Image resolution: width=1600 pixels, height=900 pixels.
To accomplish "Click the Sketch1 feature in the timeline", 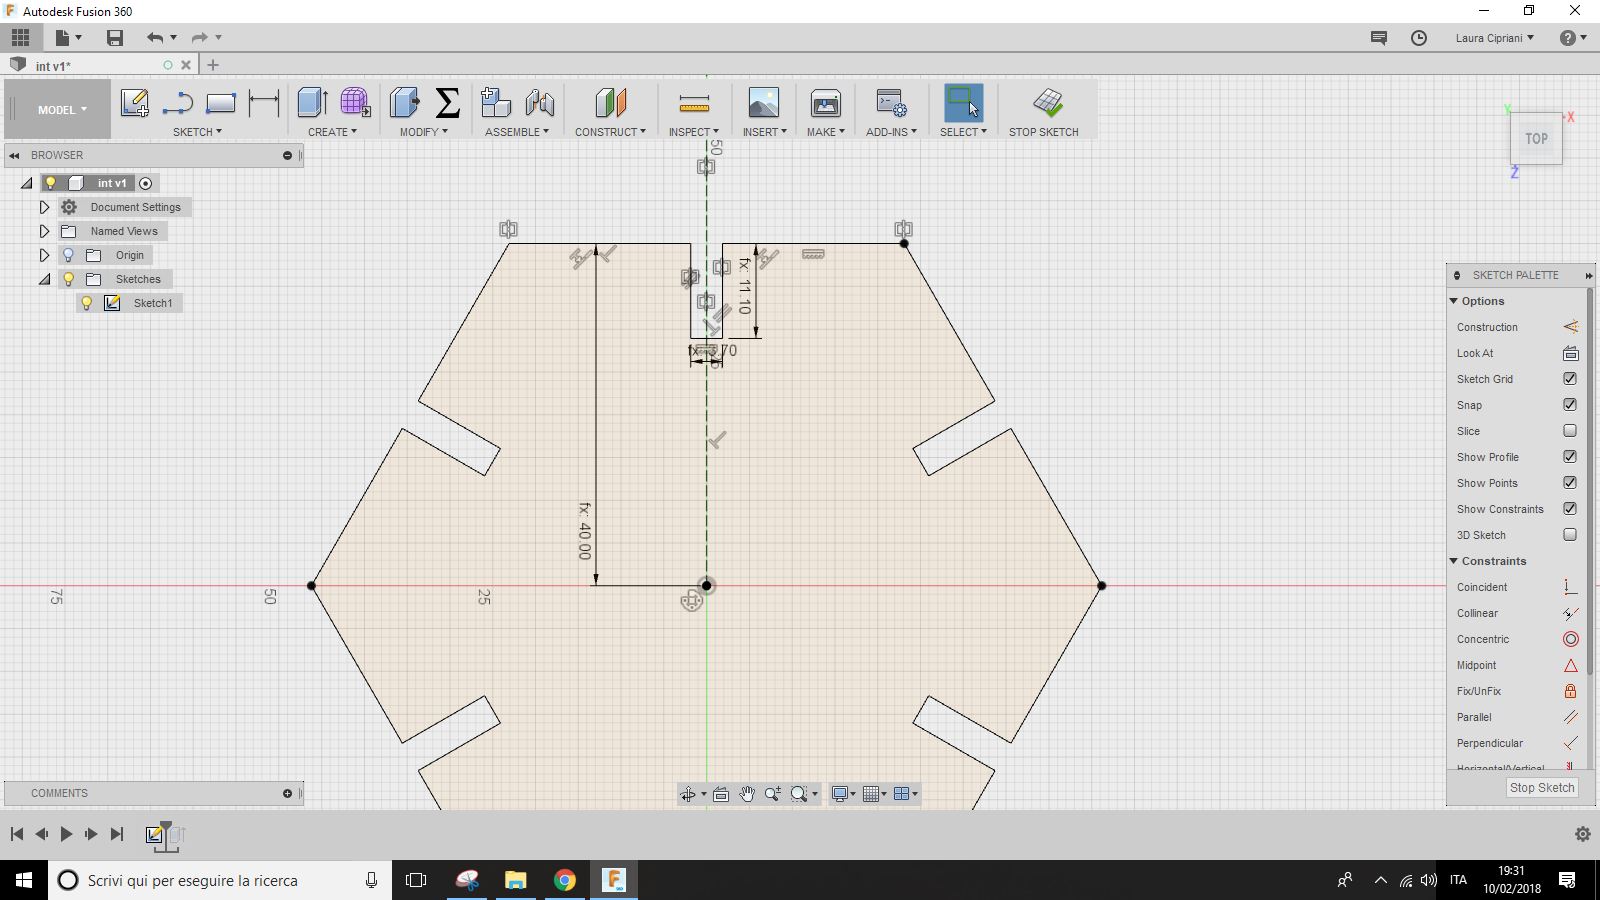I will point(155,834).
